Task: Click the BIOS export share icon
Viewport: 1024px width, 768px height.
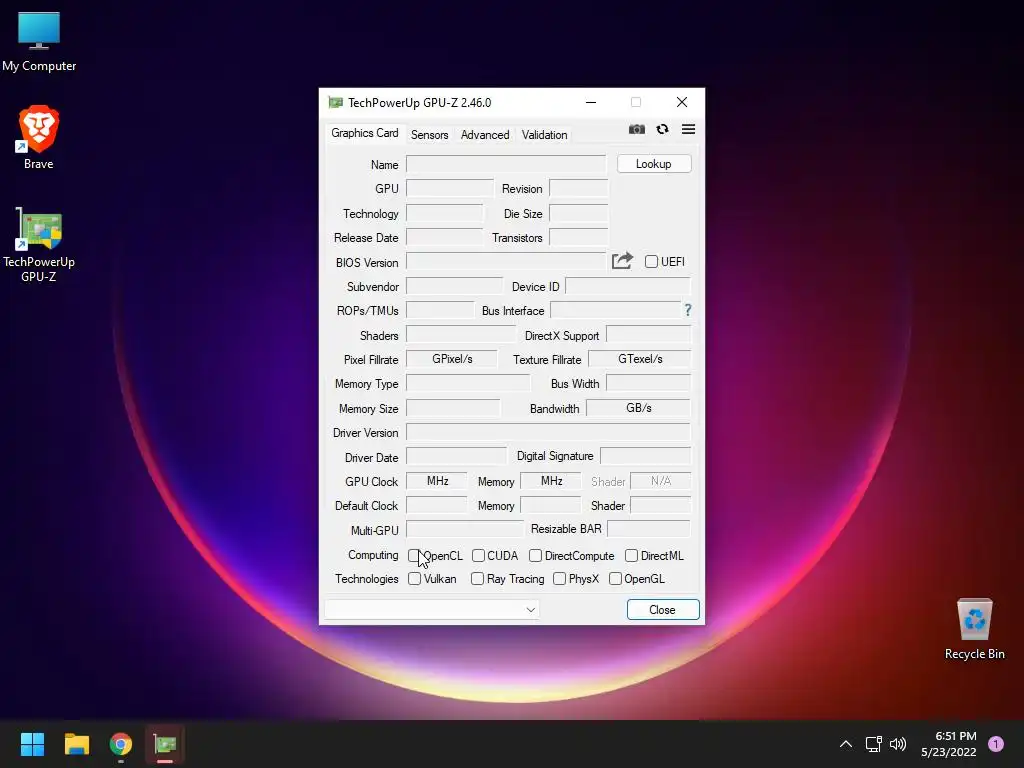Action: [x=622, y=261]
